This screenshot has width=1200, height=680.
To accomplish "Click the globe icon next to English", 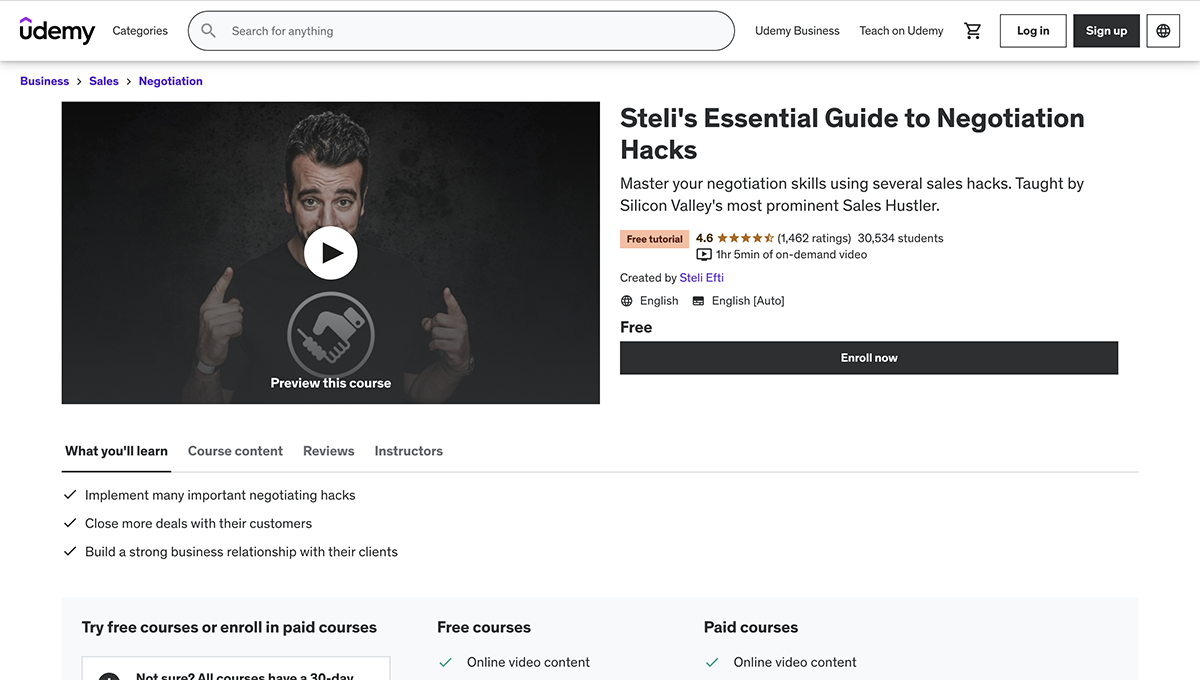I will click(x=625, y=300).
